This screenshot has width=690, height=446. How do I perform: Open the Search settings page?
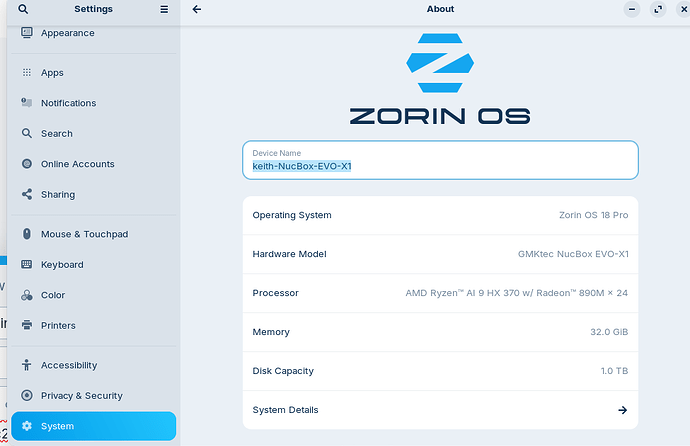57,133
